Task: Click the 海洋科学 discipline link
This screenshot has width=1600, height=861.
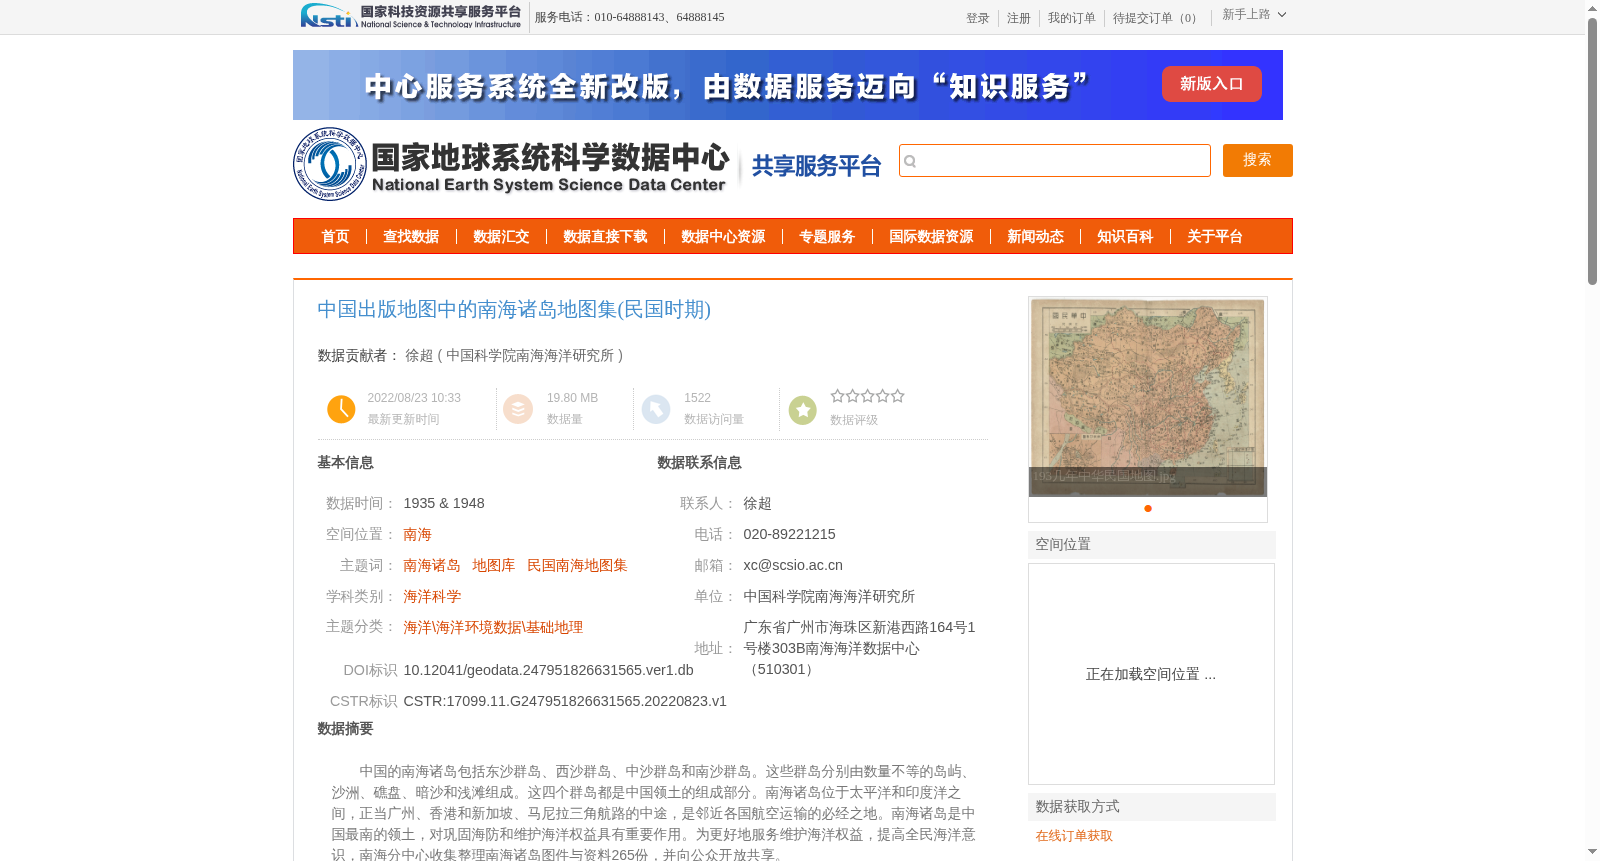Action: pos(432,597)
